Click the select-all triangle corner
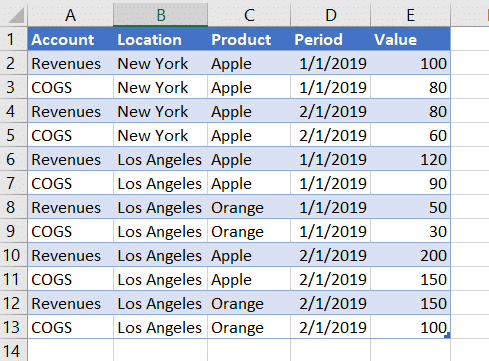The image size is (489, 361). pyautogui.click(x=14, y=14)
